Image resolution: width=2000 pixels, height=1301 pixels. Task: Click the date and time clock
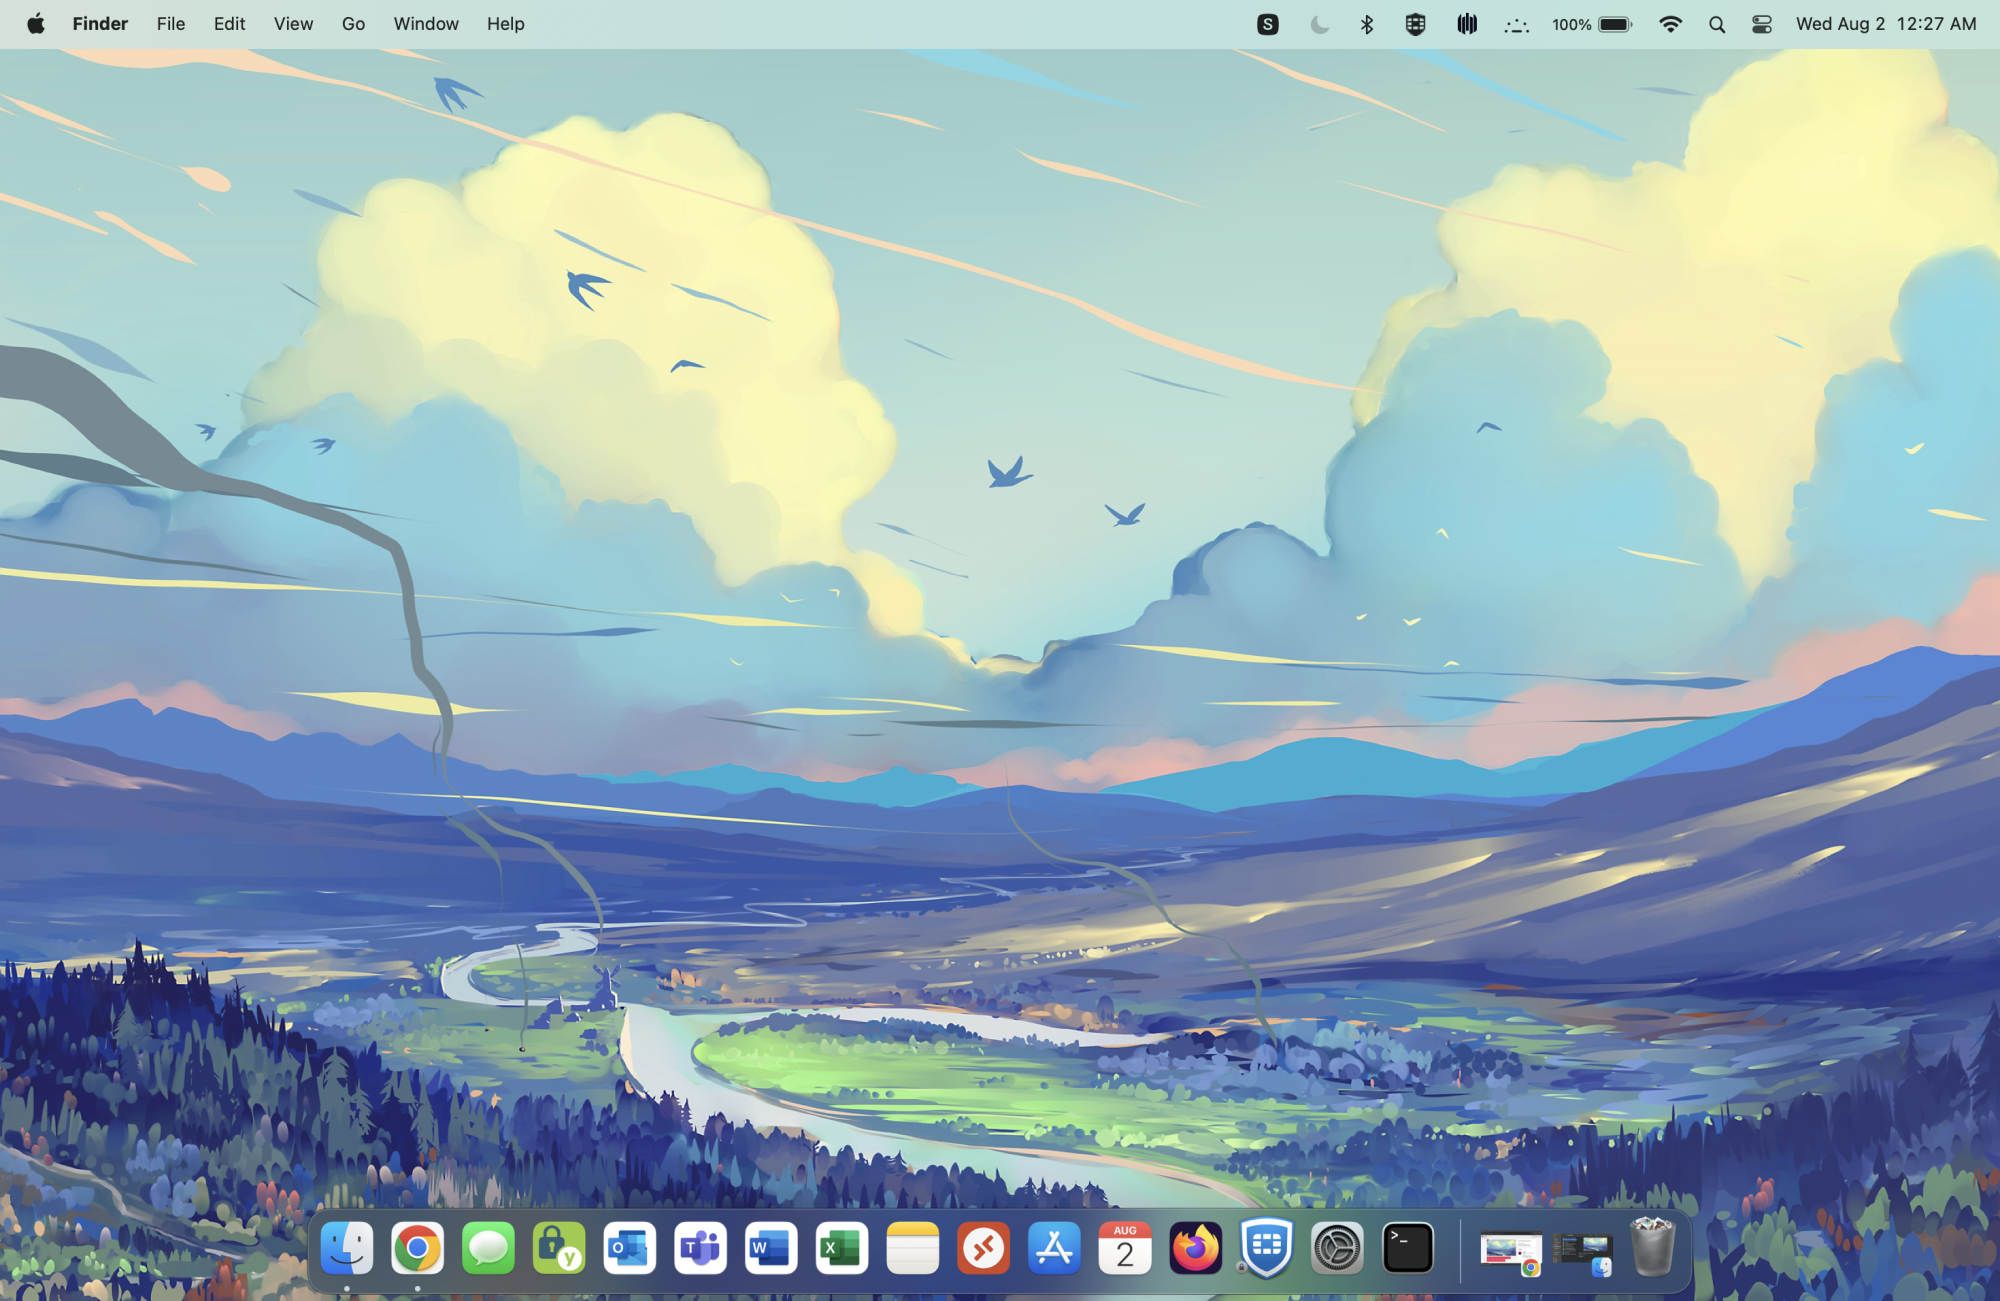(1885, 24)
